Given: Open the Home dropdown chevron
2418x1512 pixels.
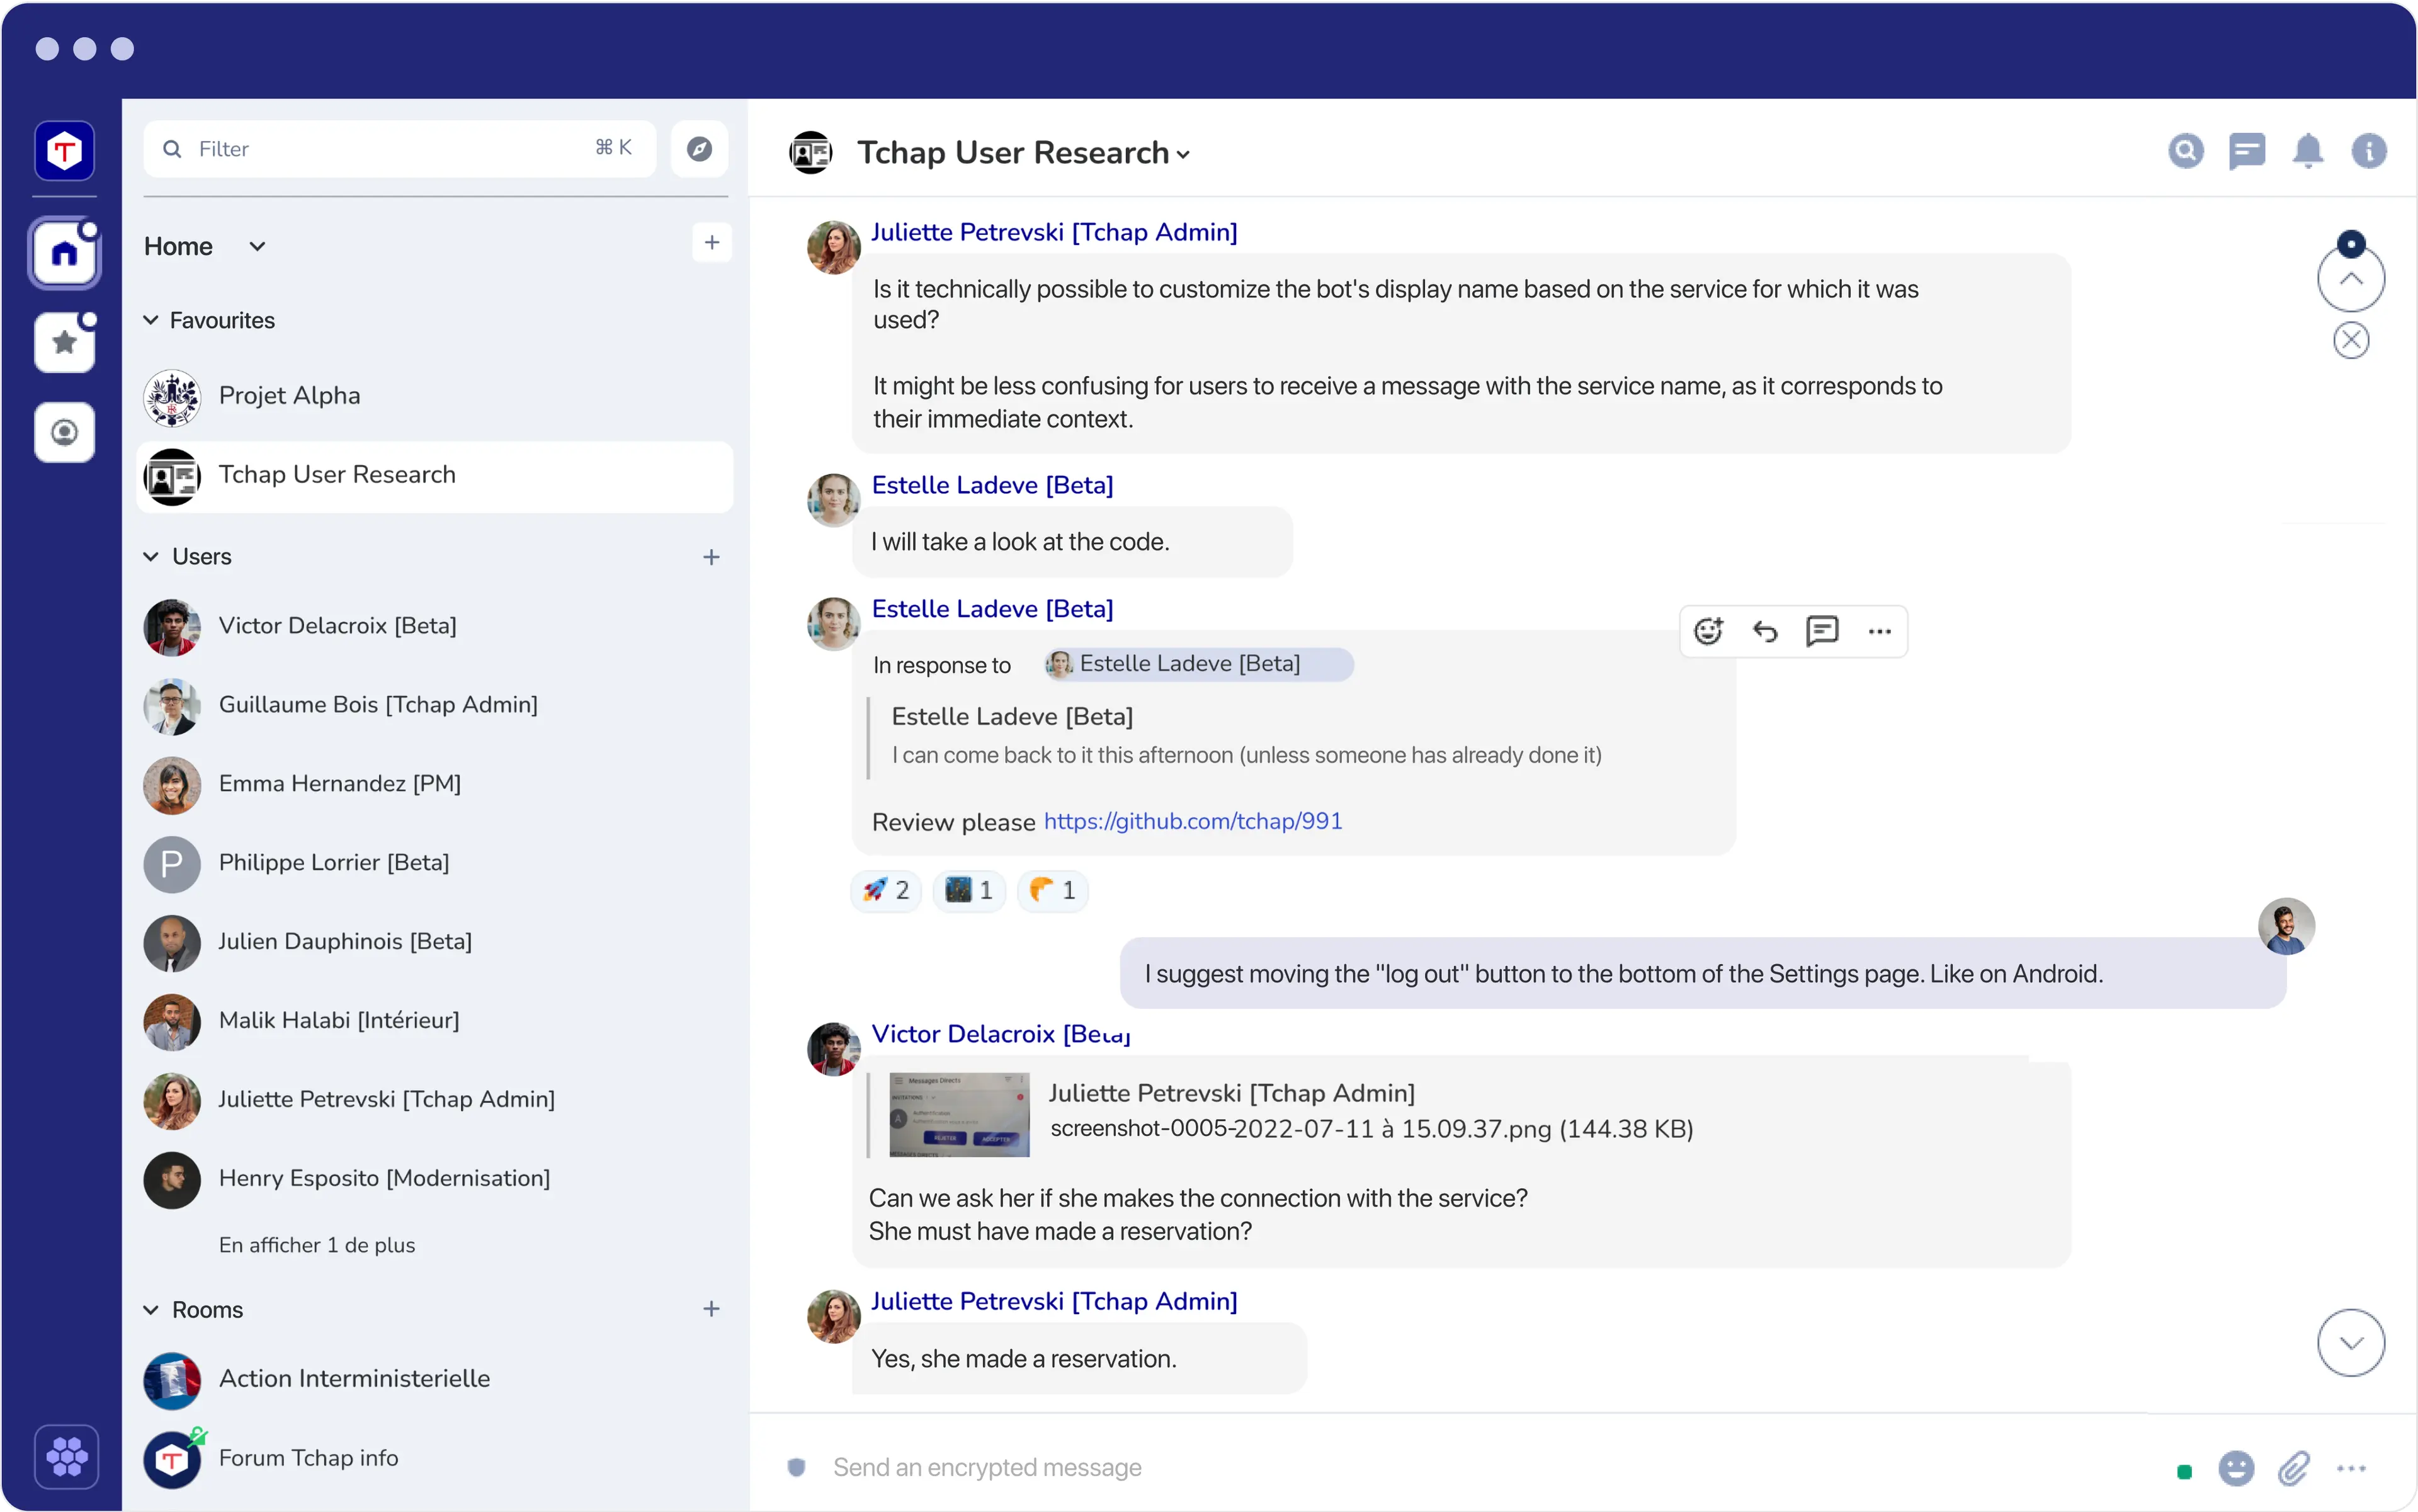Looking at the screenshot, I should [x=257, y=247].
